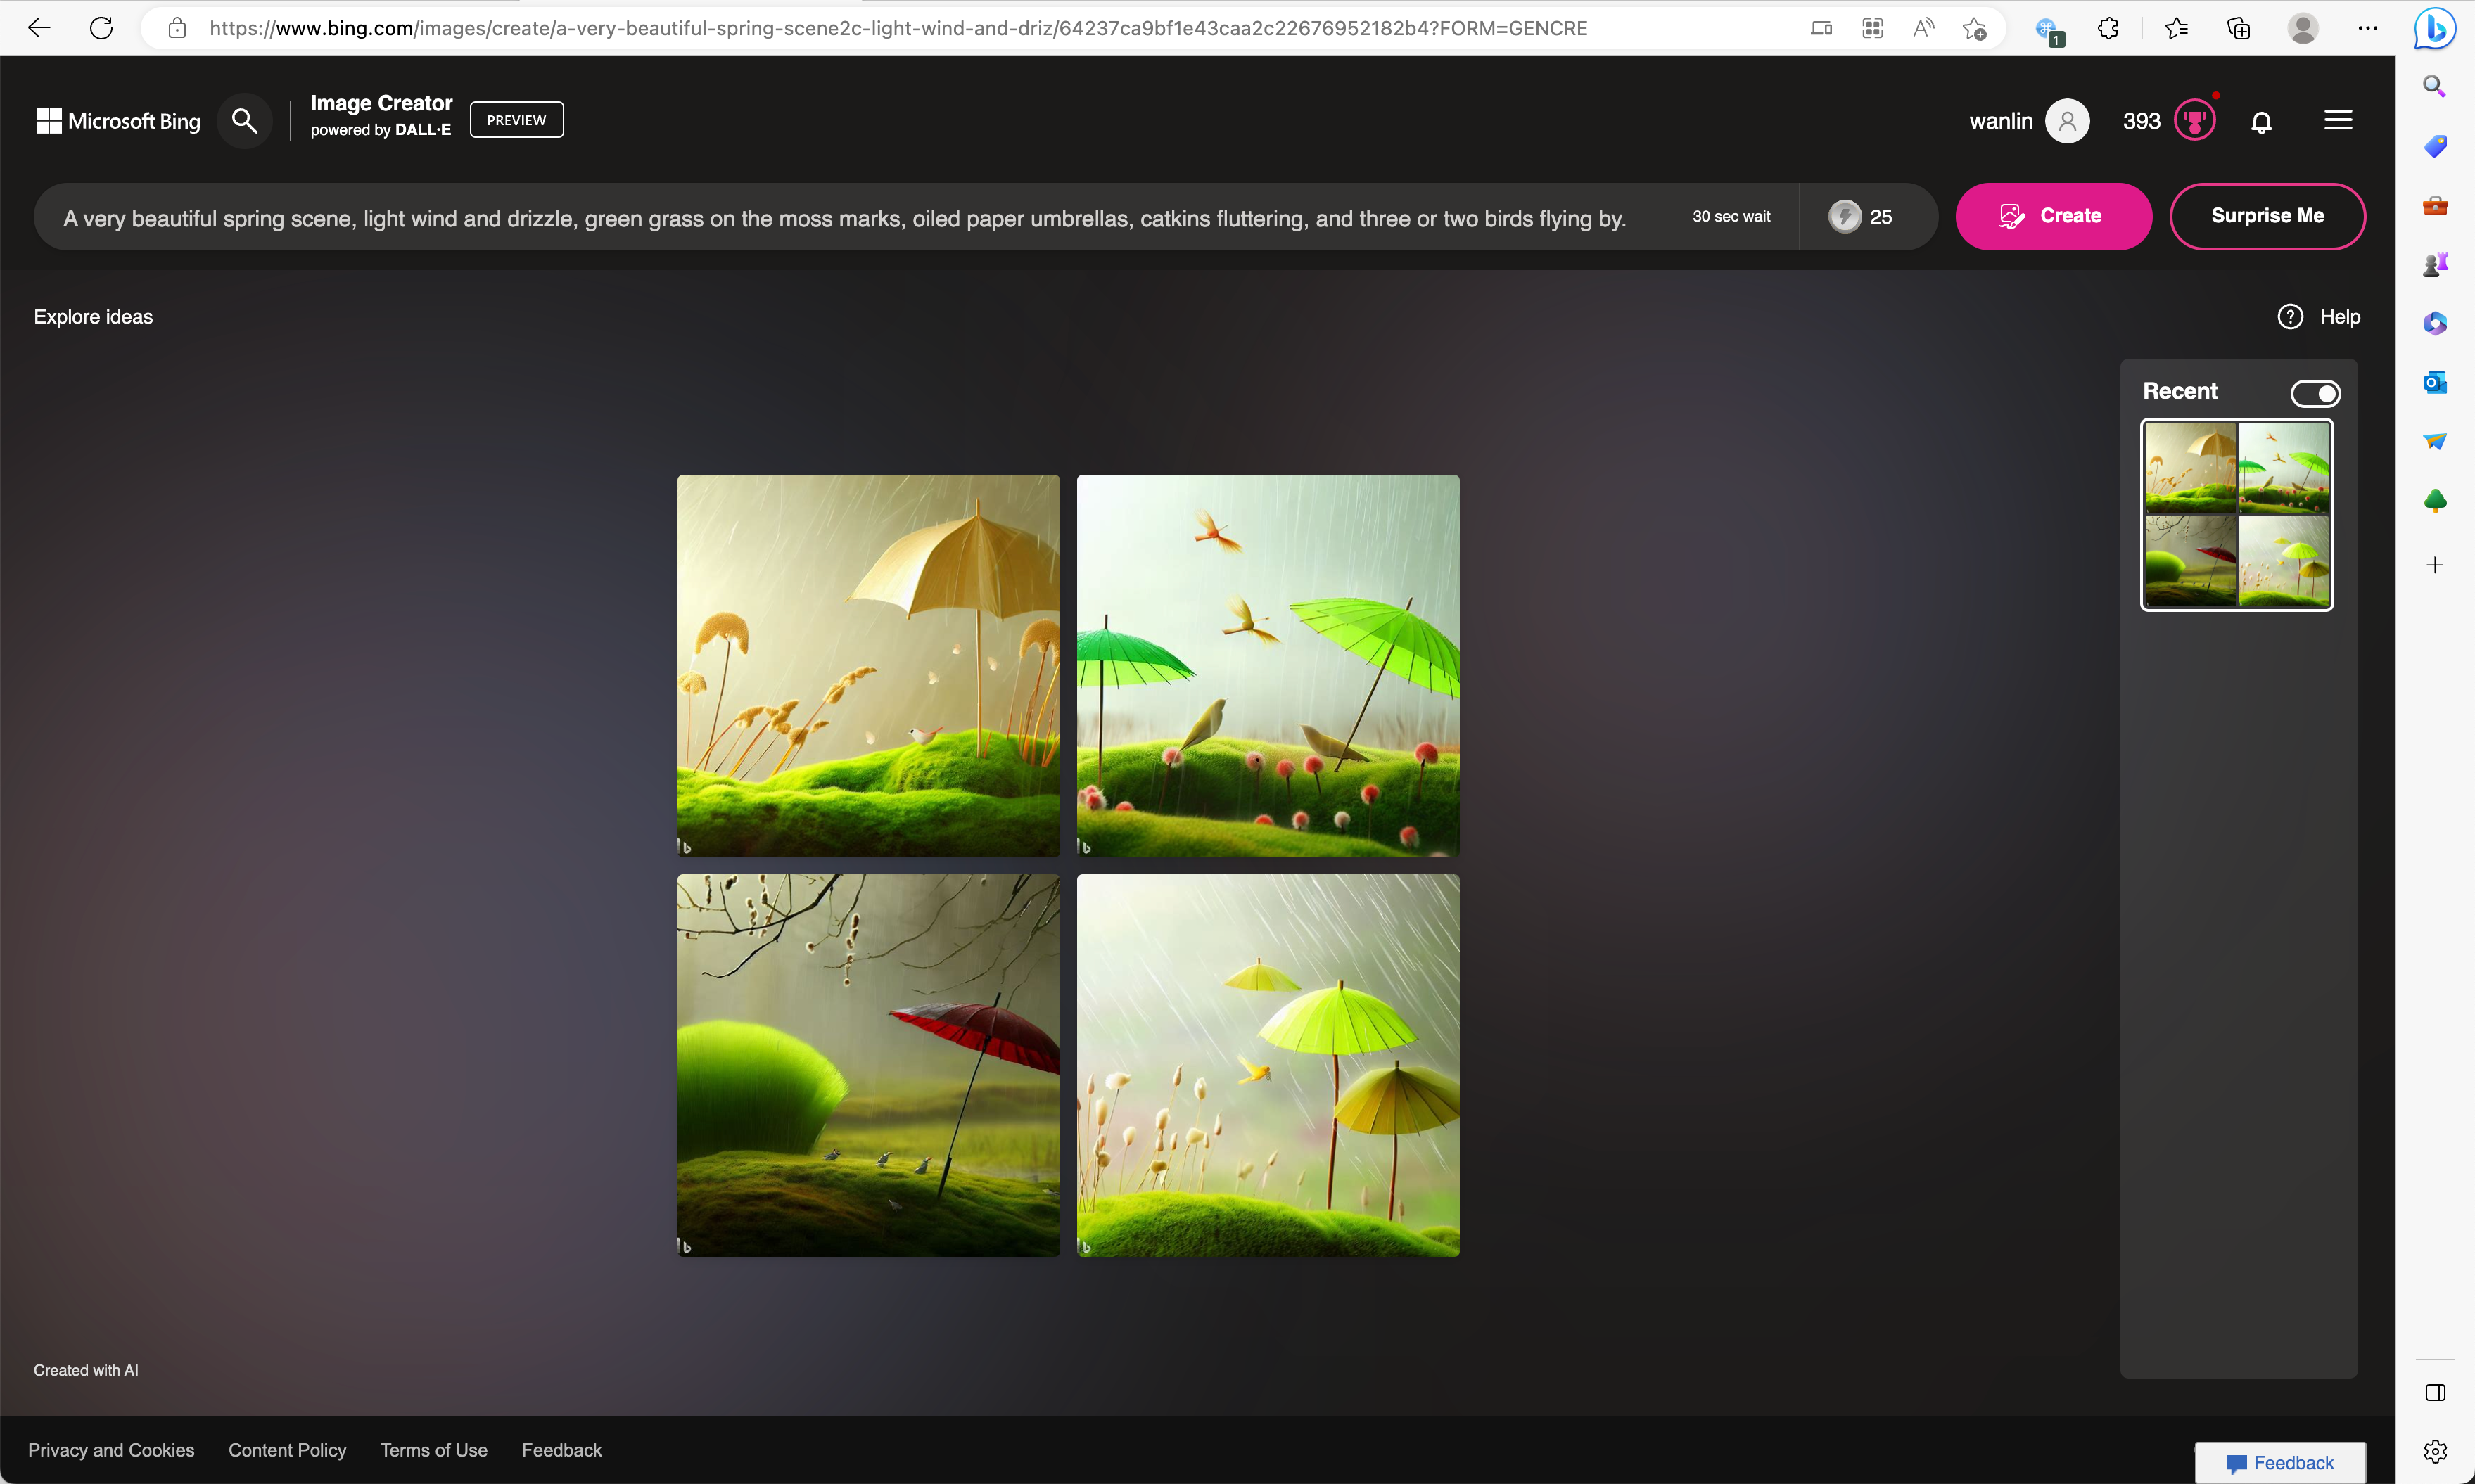2475x1484 pixels.
Task: Open the sidebar Games chess icon
Action: point(2434,264)
